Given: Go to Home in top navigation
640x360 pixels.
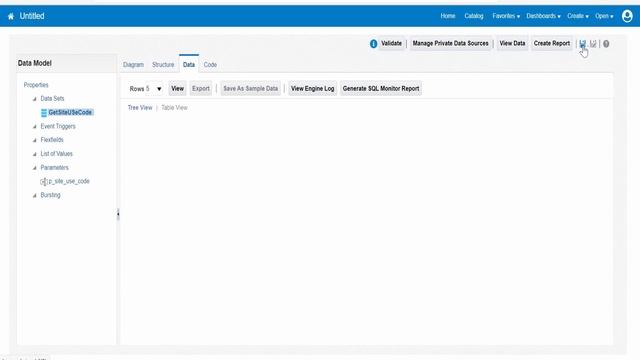Looking at the screenshot, I should coord(448,16).
